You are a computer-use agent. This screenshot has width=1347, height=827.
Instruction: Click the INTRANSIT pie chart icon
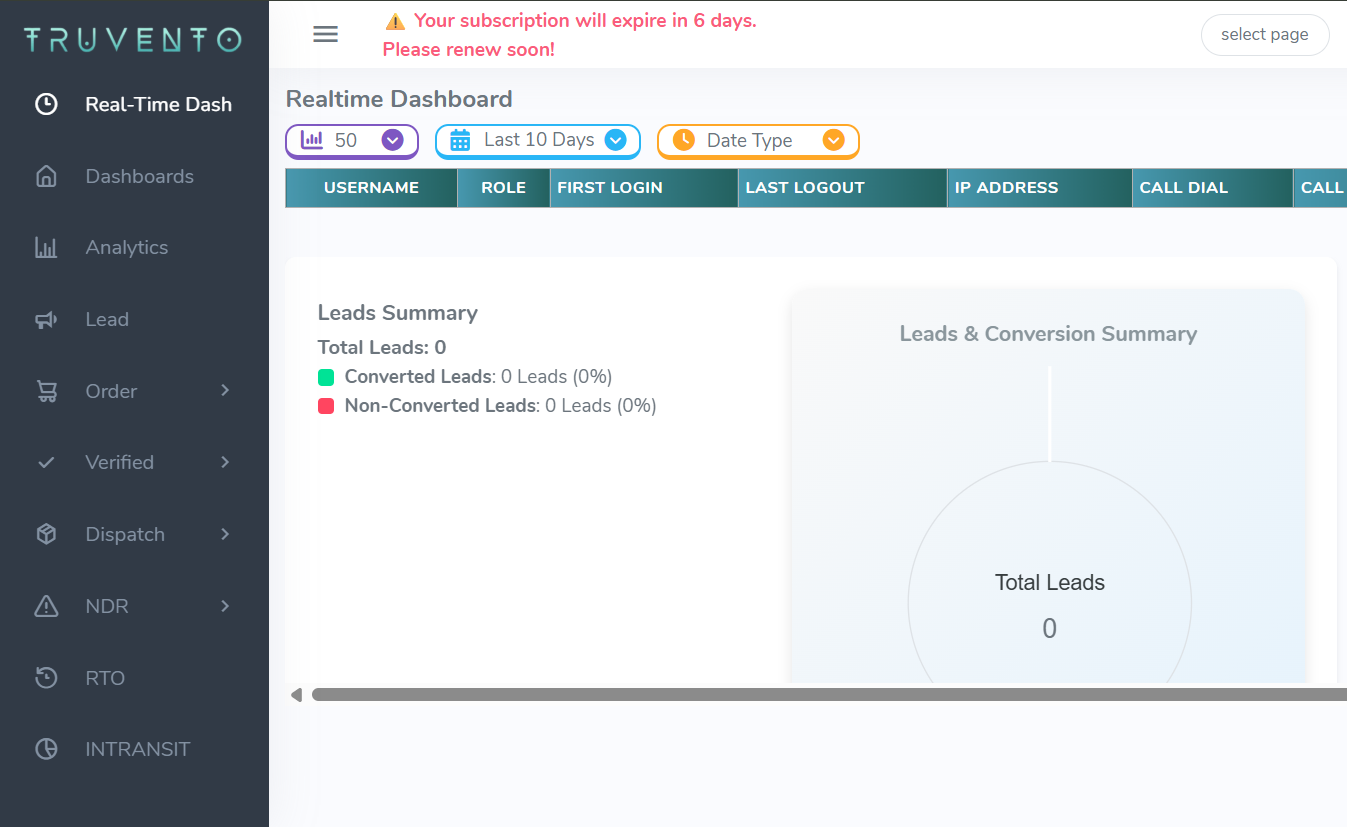[46, 749]
